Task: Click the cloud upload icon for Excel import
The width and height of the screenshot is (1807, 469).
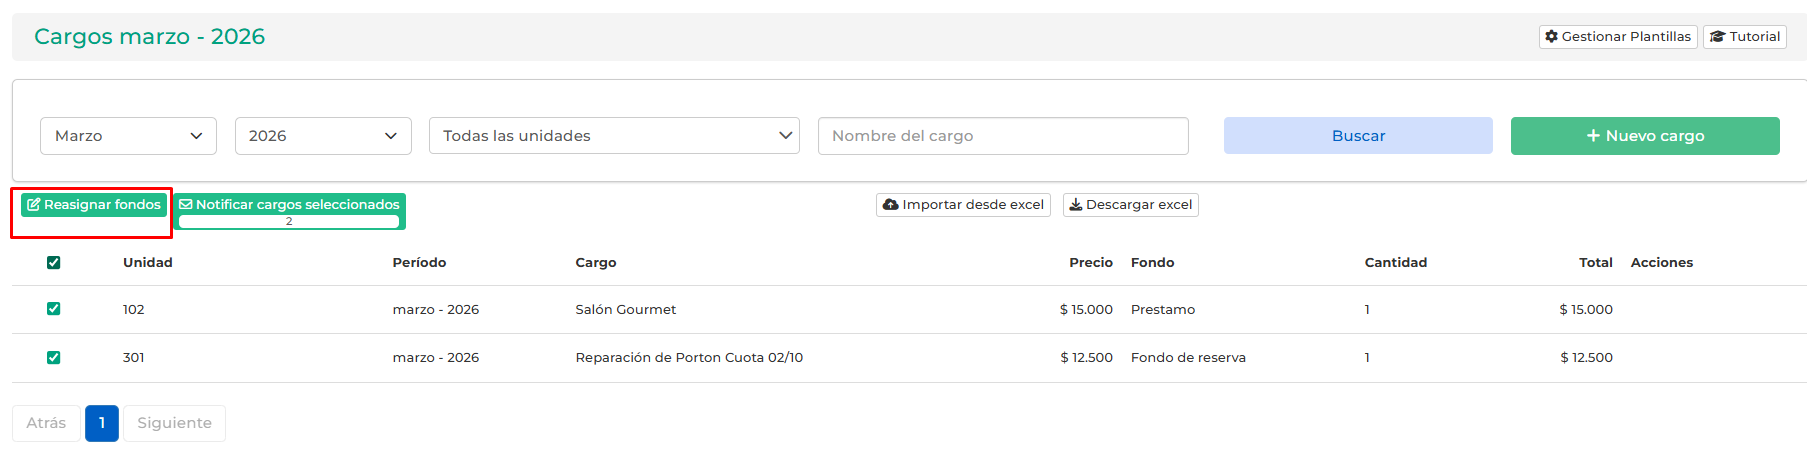Action: pyautogui.click(x=890, y=205)
